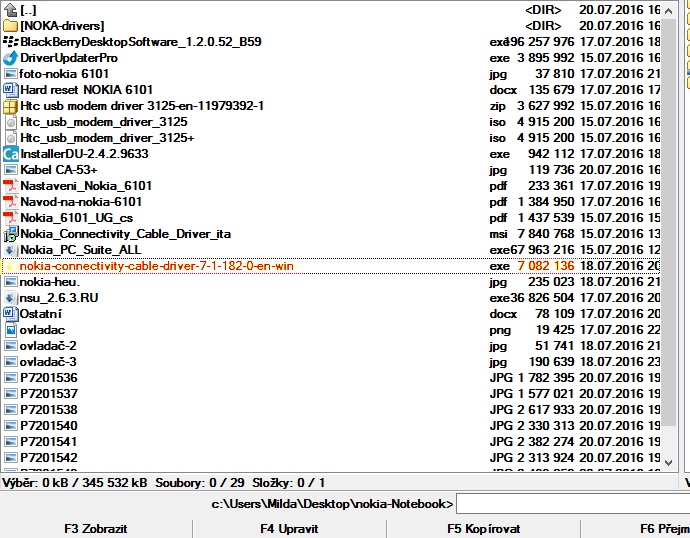Click the 7 082 136 file size value
690x538 pixels.
coord(546,266)
